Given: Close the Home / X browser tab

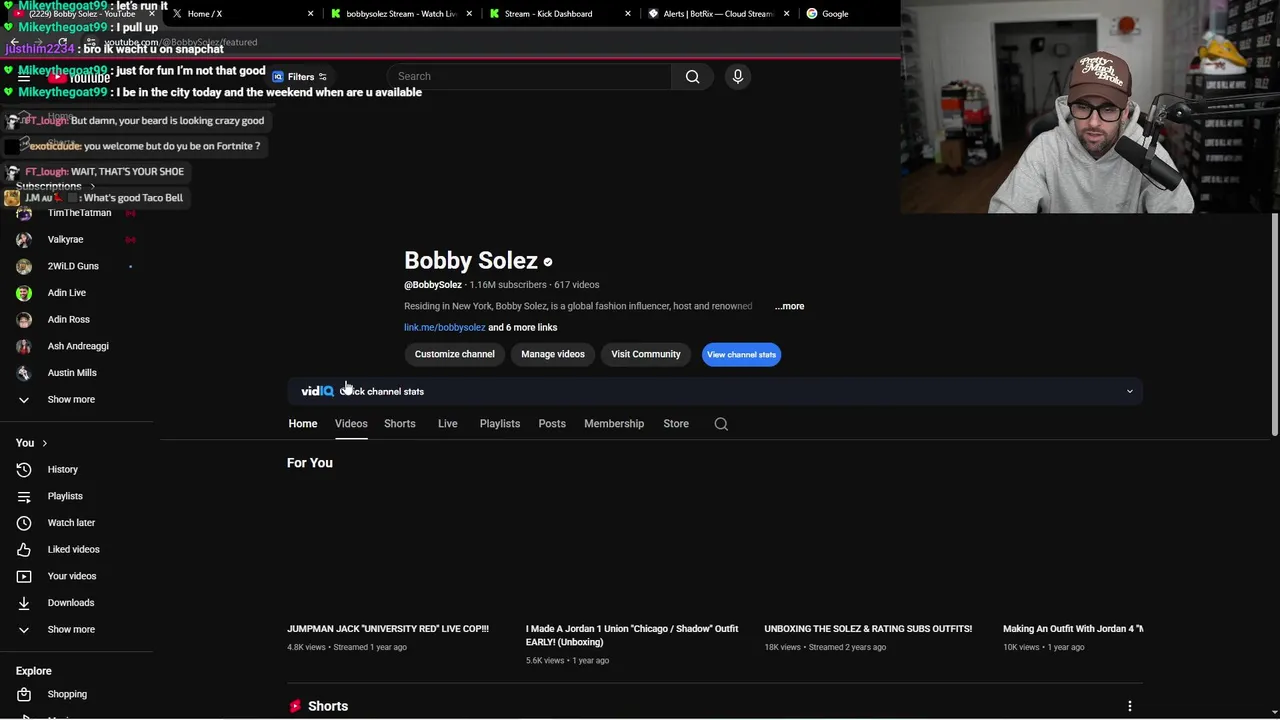Looking at the screenshot, I should 310,14.
